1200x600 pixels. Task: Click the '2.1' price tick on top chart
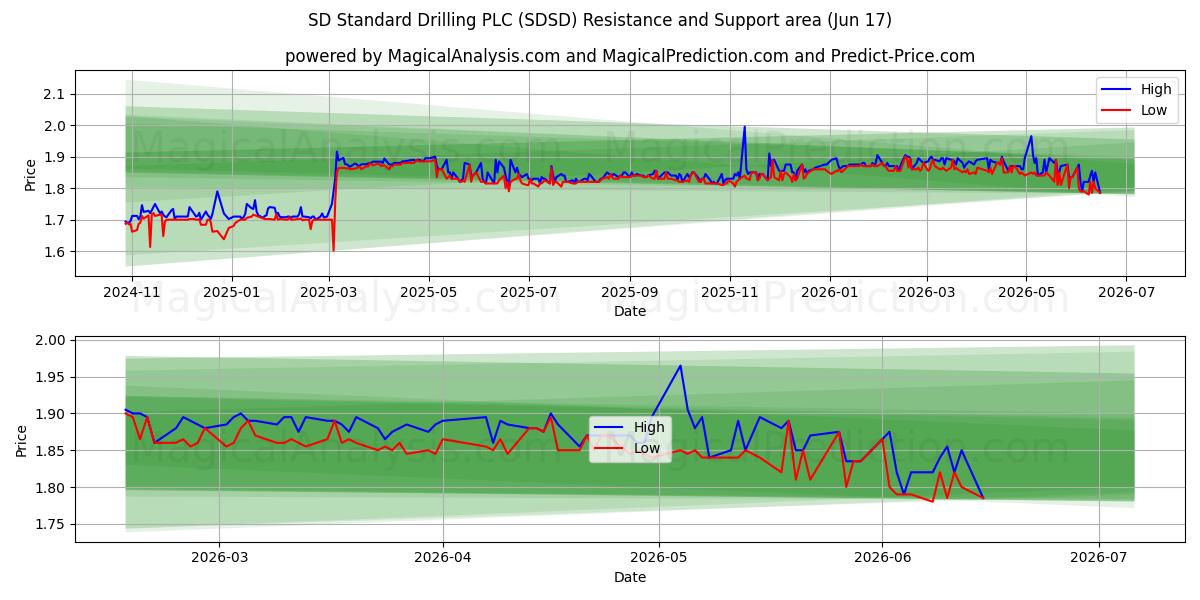click(x=55, y=94)
